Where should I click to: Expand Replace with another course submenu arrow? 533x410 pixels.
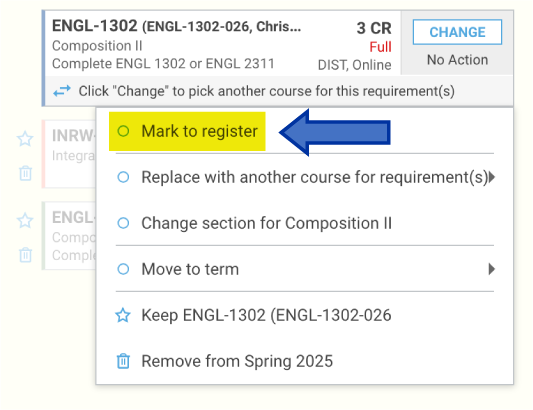click(x=492, y=177)
